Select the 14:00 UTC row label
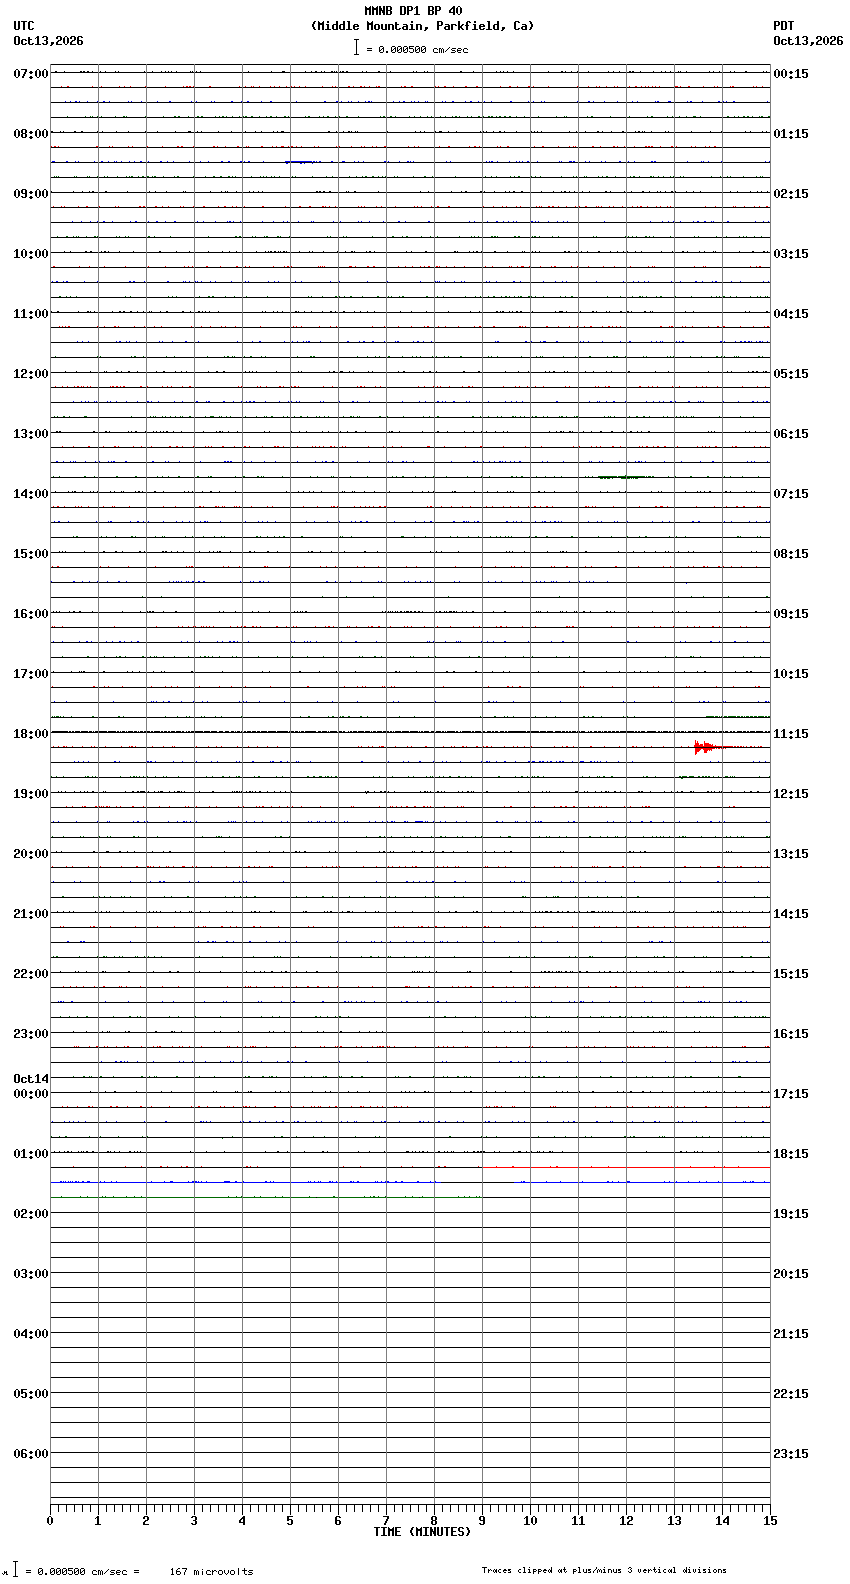This screenshot has height=1584, width=850. [x=31, y=494]
